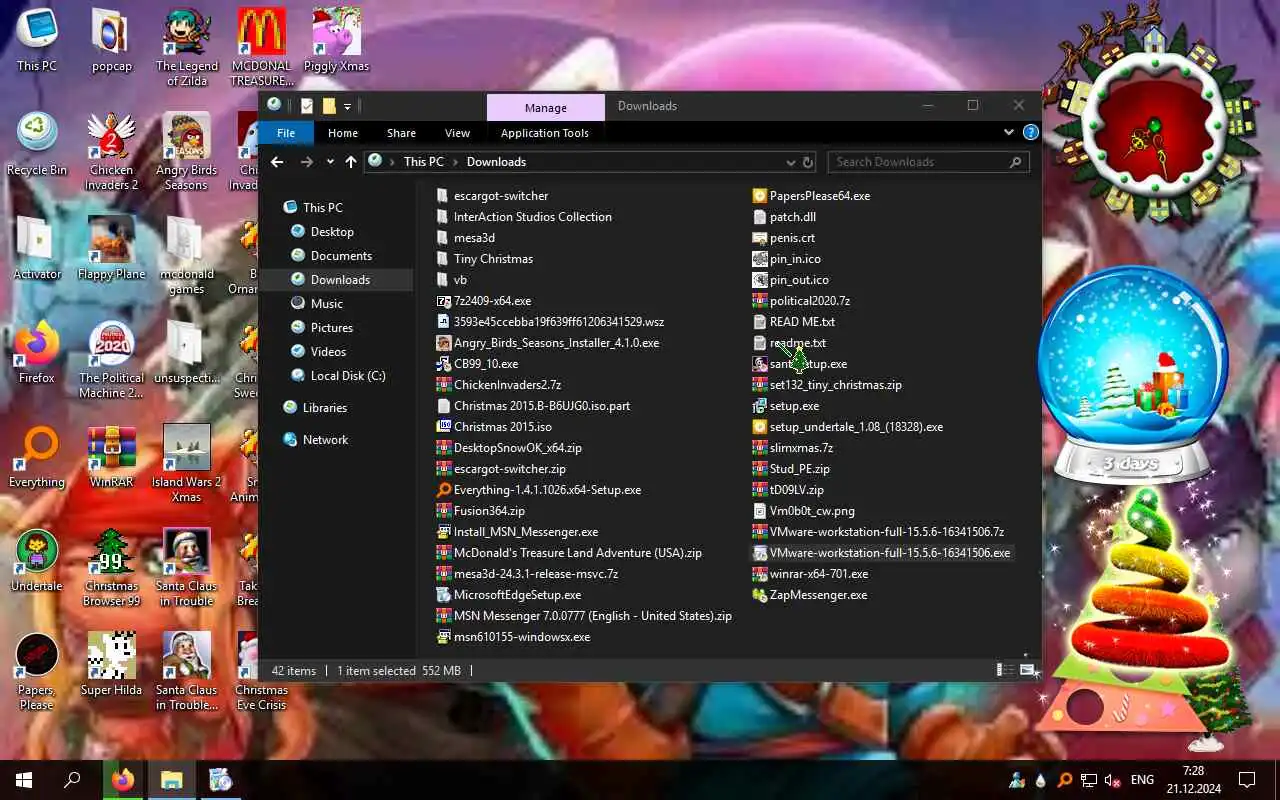Viewport: 1280px width, 800px height.
Task: Open the File menu tab
Action: coord(286,133)
